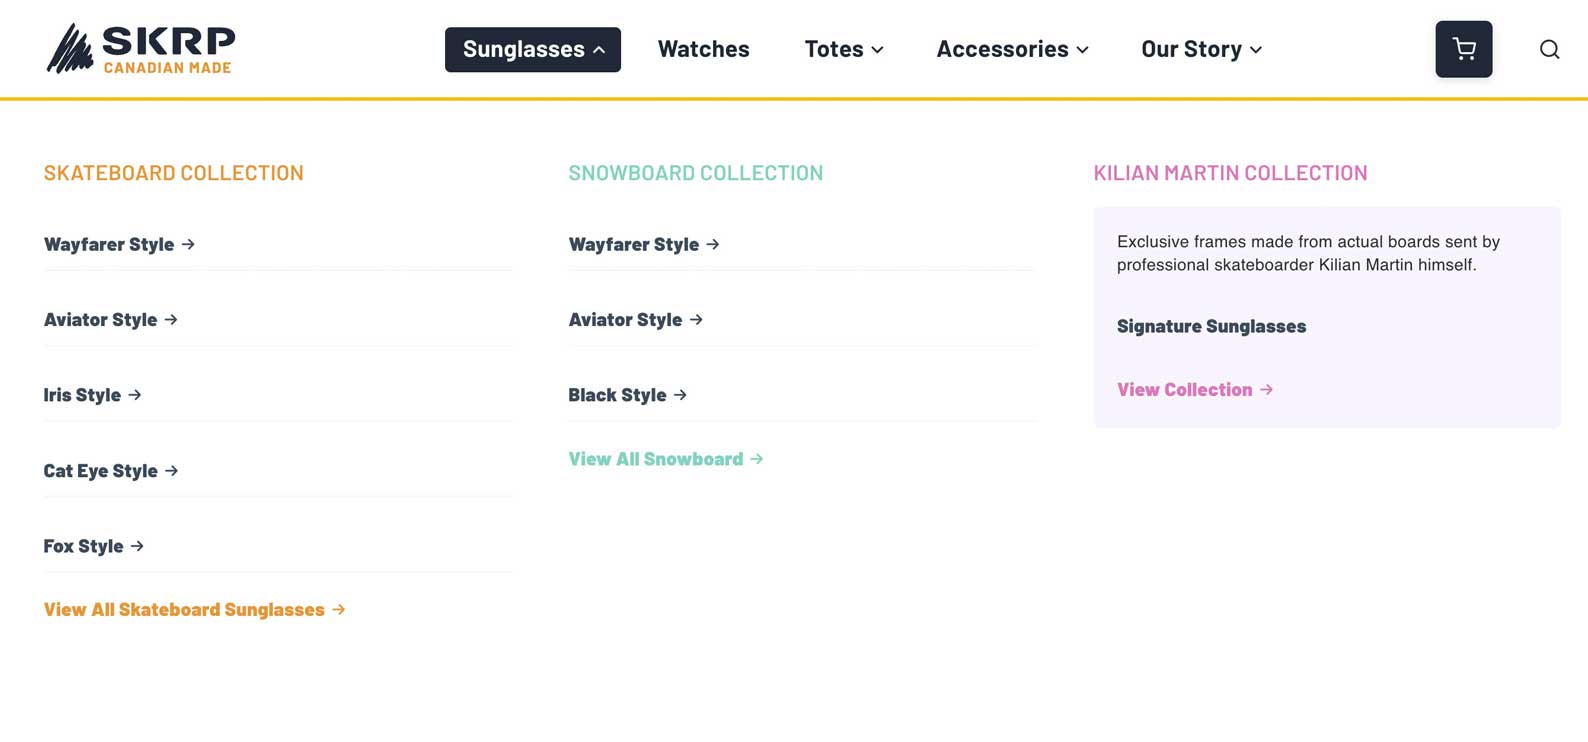
Task: Collapse the Sunglasses mega menu
Action: [x=532, y=49]
